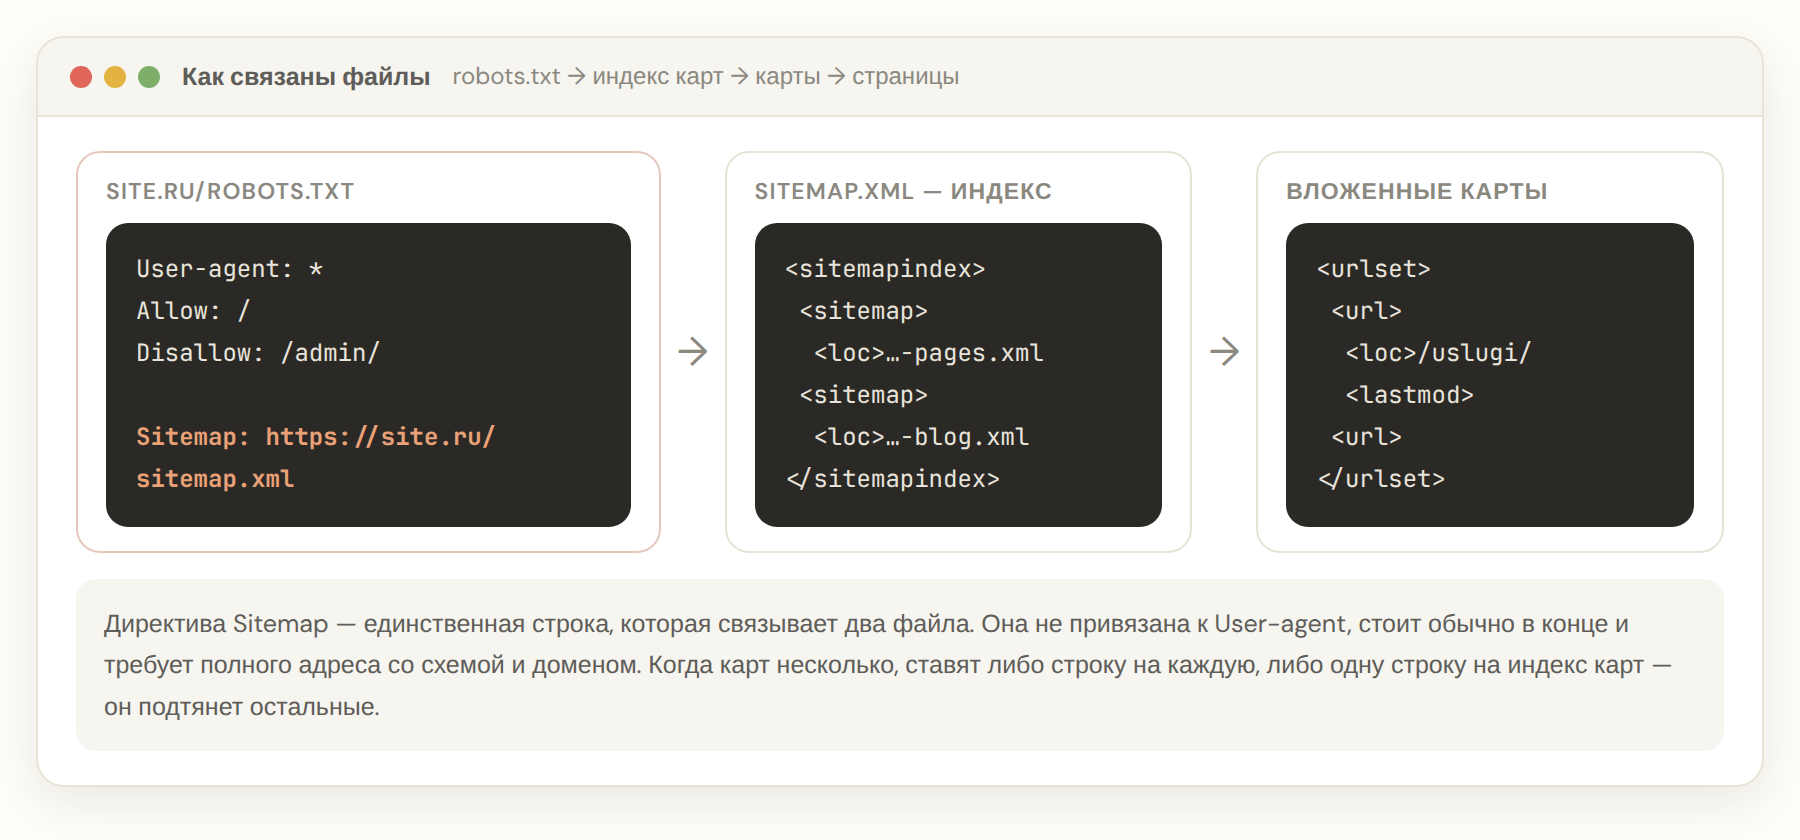Viewport: 1800px width, 840px height.
Task: Click the first '<sitemap>' tag above pages.xml
Action: tap(864, 311)
